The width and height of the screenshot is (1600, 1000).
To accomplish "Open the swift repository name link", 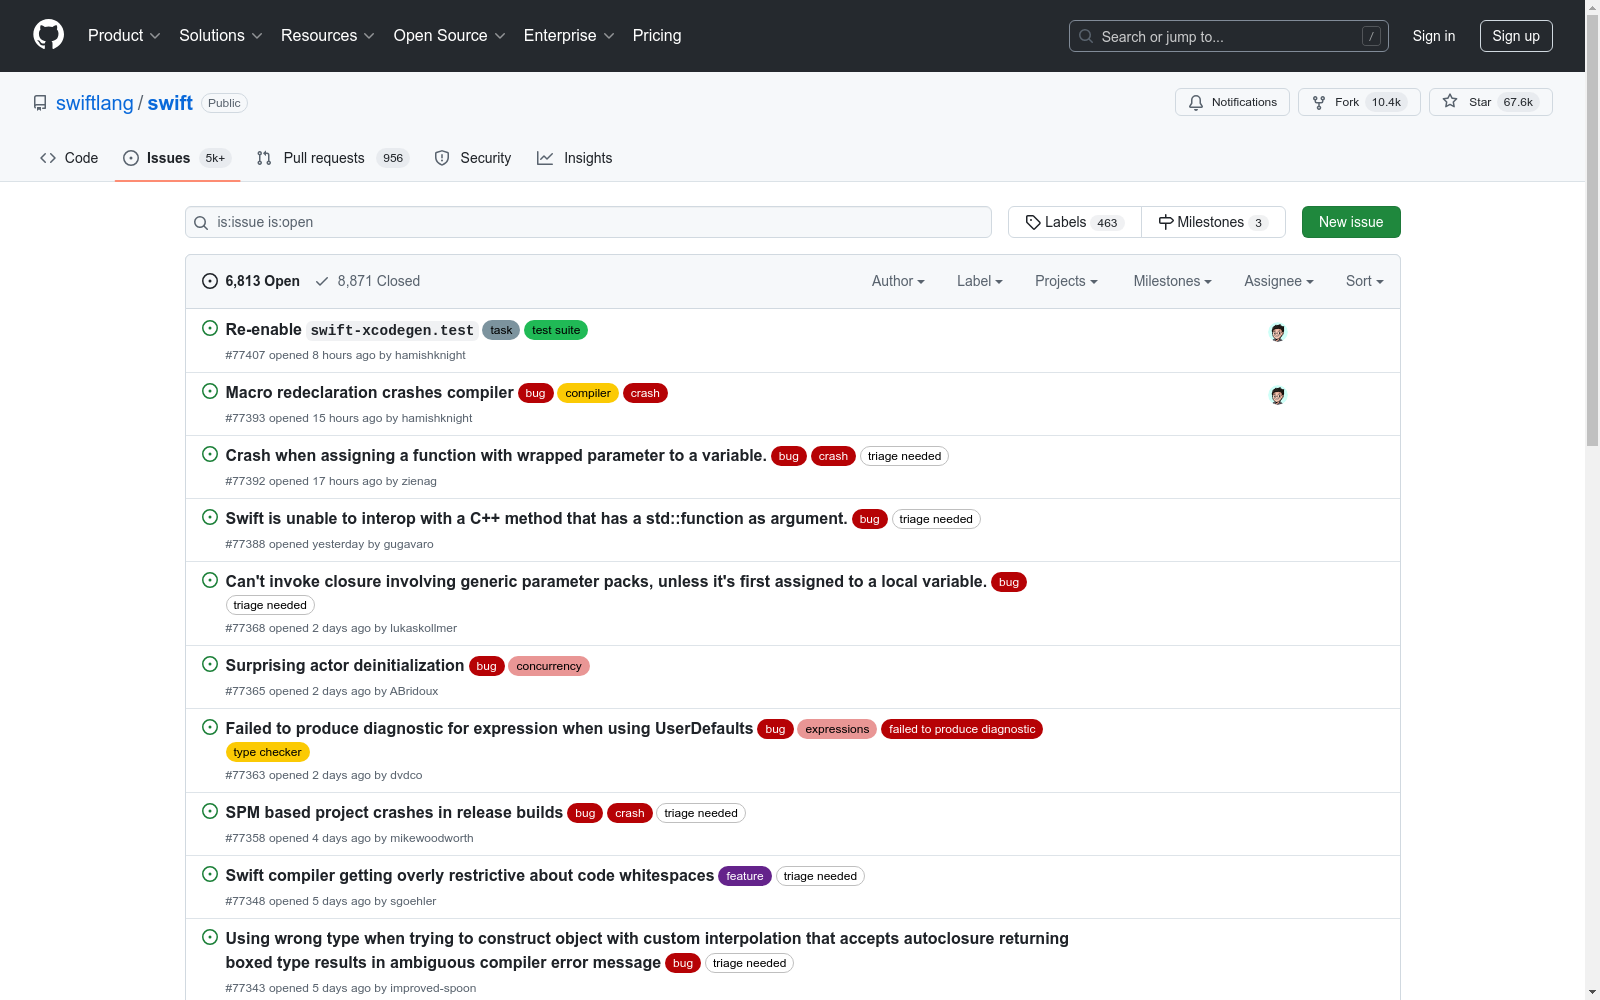I will tap(170, 103).
